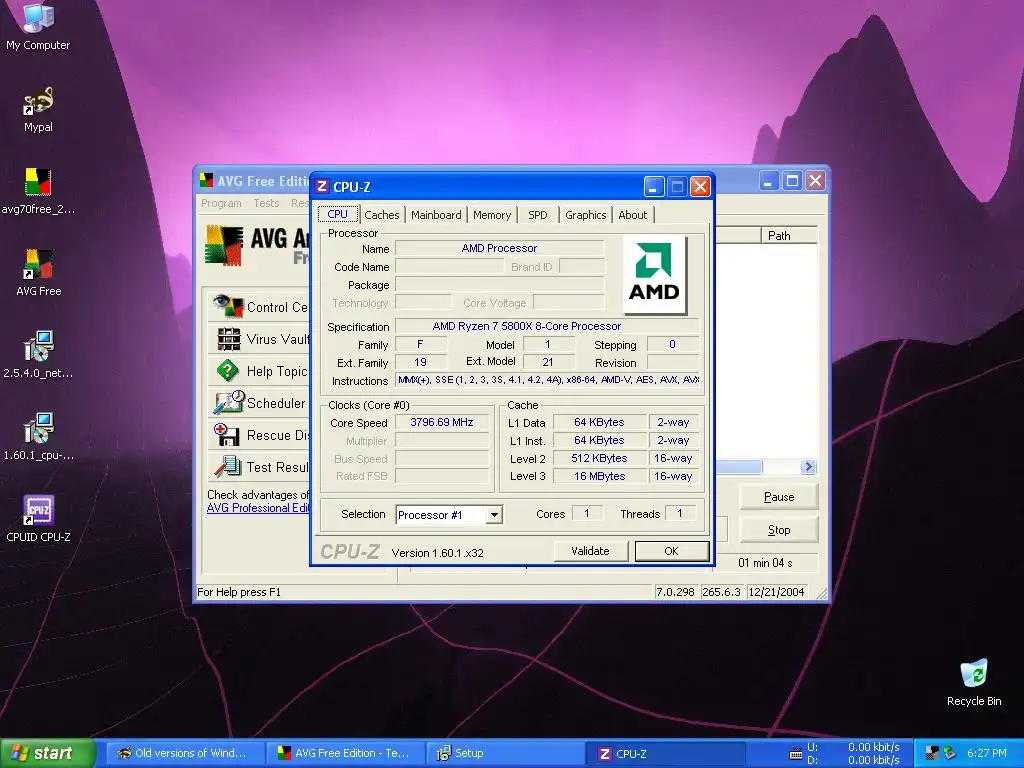Screen dimensions: 1024x768
Task: Select the CPU tab in CPU-Z
Action: click(x=338, y=214)
